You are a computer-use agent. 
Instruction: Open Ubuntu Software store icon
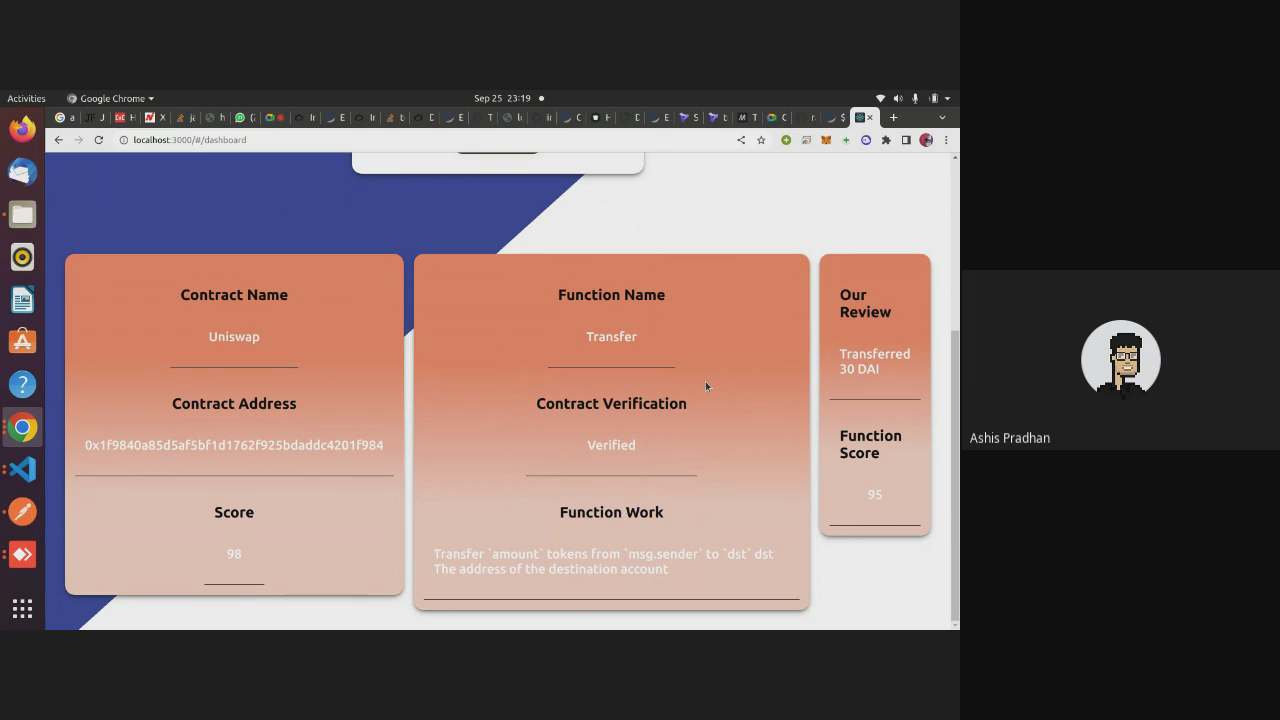pos(22,342)
